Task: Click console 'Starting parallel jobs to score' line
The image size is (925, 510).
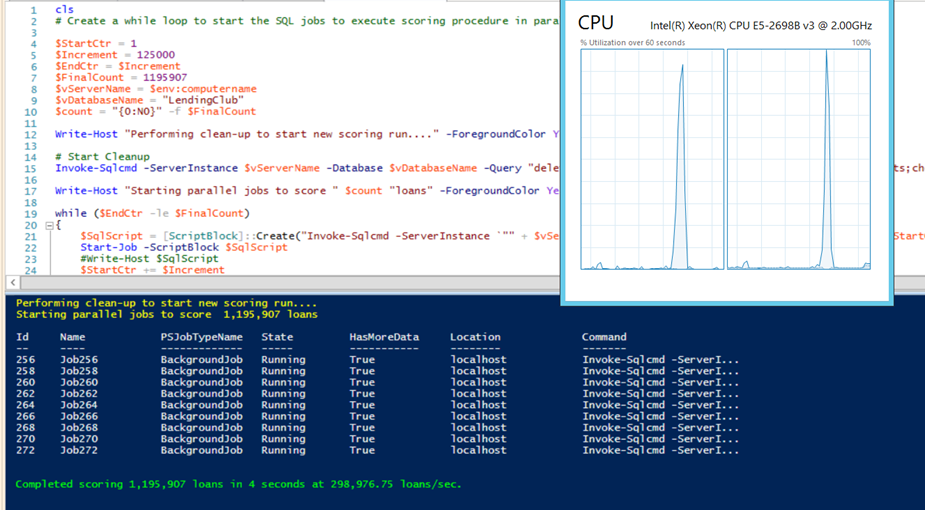Action: 166,314
